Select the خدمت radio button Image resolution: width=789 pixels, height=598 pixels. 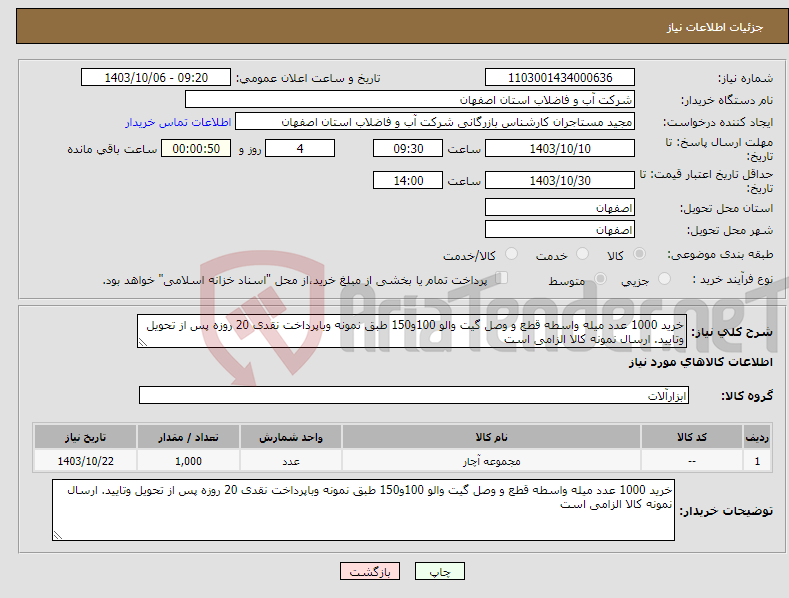point(582,254)
